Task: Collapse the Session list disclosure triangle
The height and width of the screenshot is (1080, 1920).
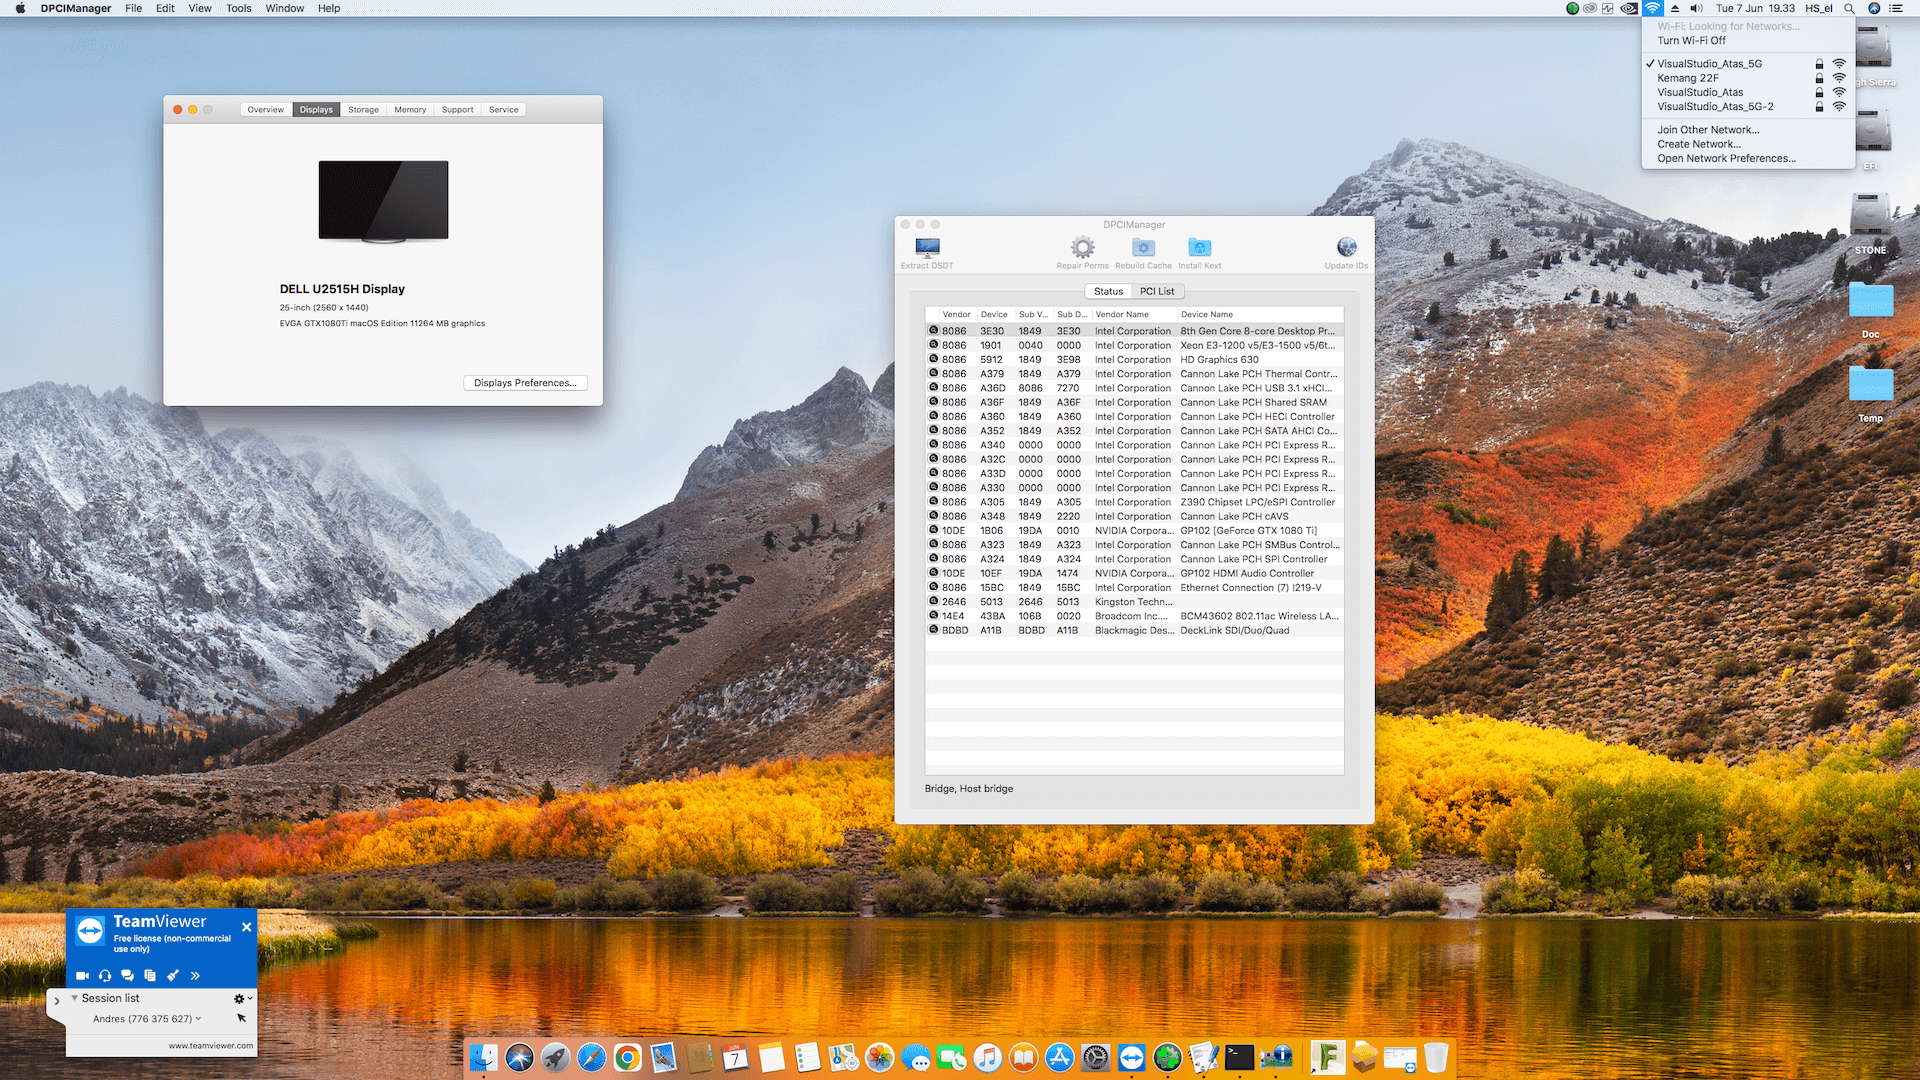Action: [x=74, y=998]
